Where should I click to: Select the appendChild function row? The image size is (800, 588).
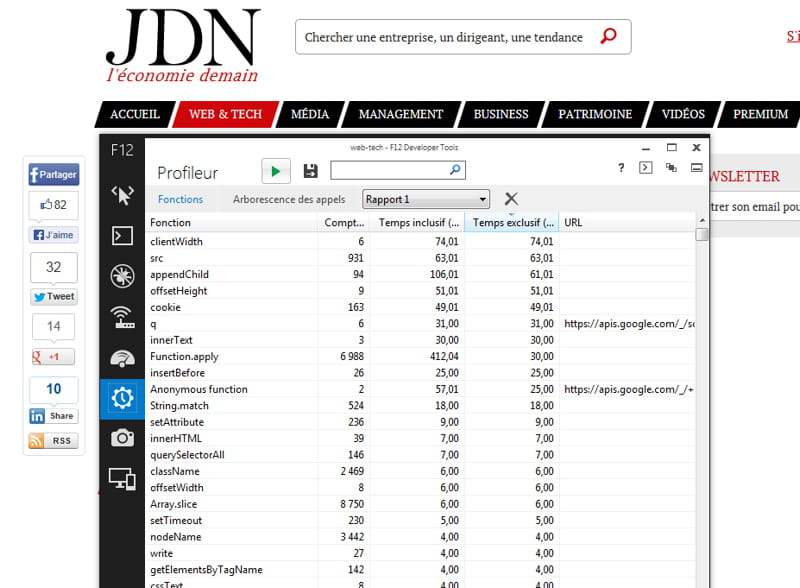420,274
